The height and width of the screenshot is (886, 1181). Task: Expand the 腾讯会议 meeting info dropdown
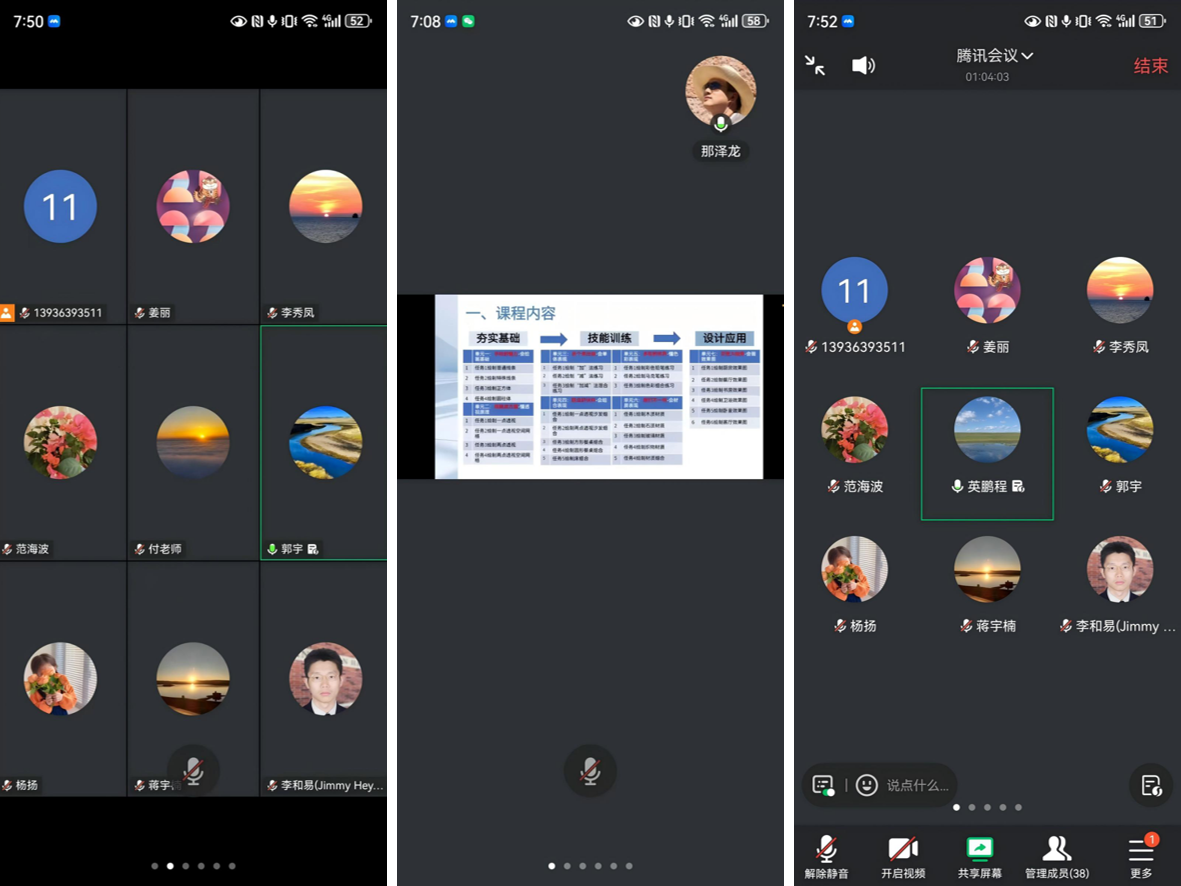(994, 56)
